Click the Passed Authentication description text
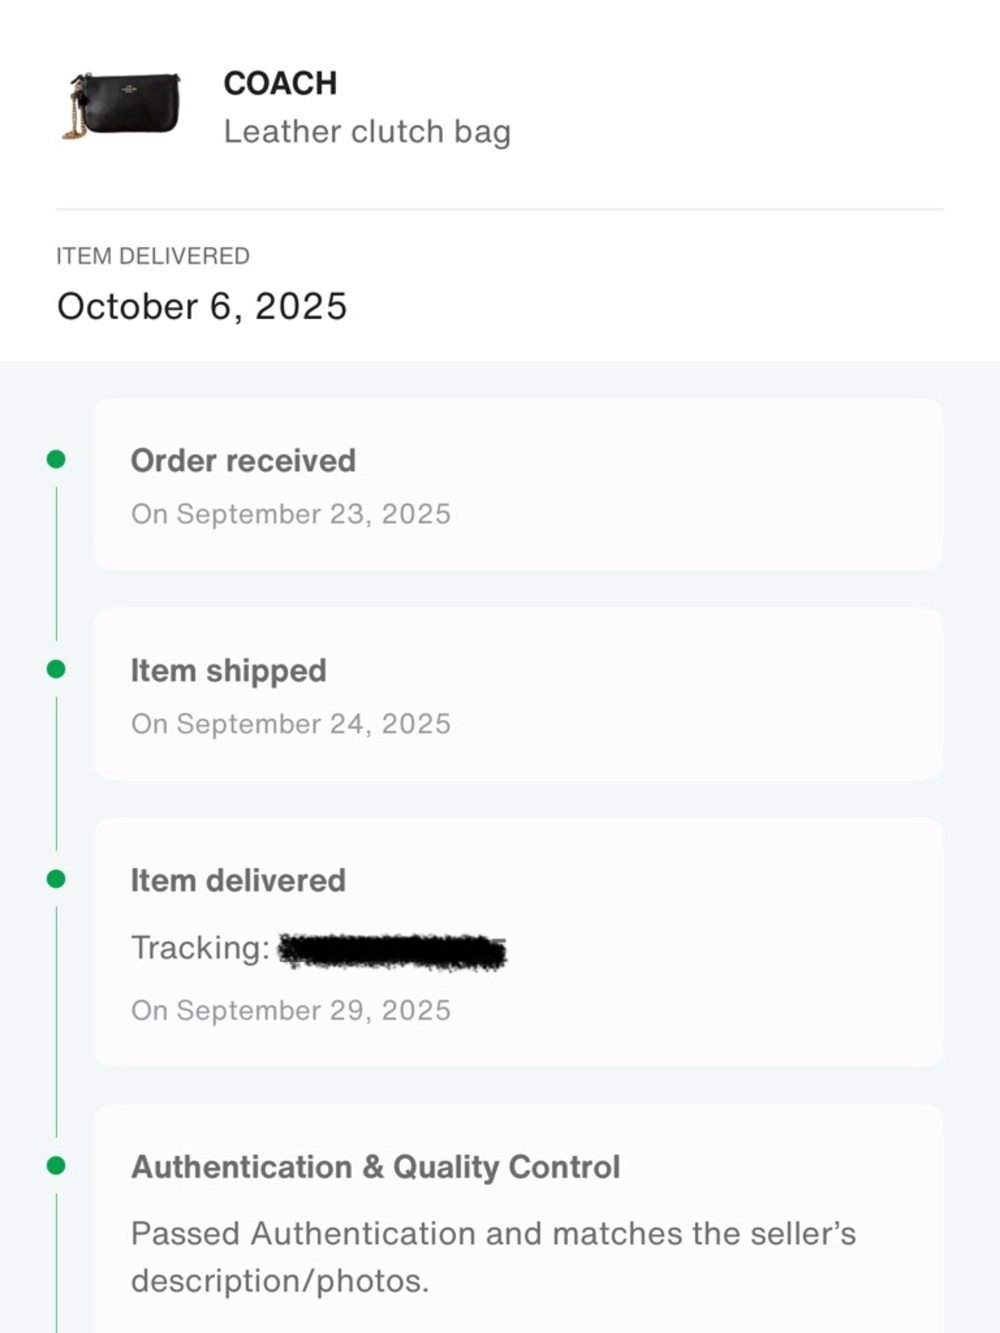 [493, 1257]
